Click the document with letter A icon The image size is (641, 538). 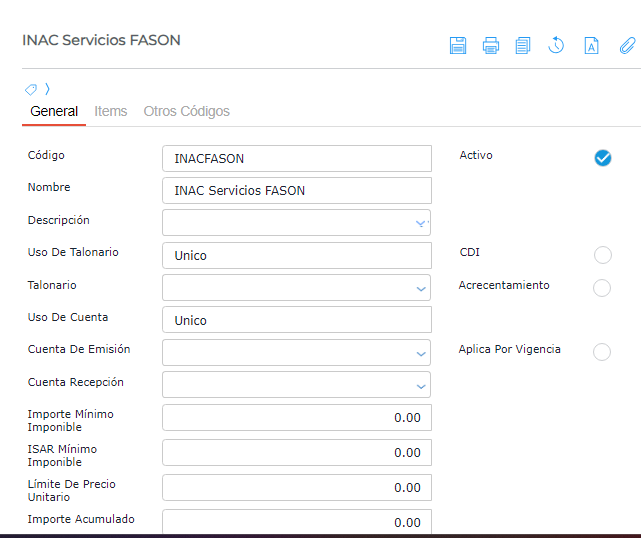(x=591, y=45)
